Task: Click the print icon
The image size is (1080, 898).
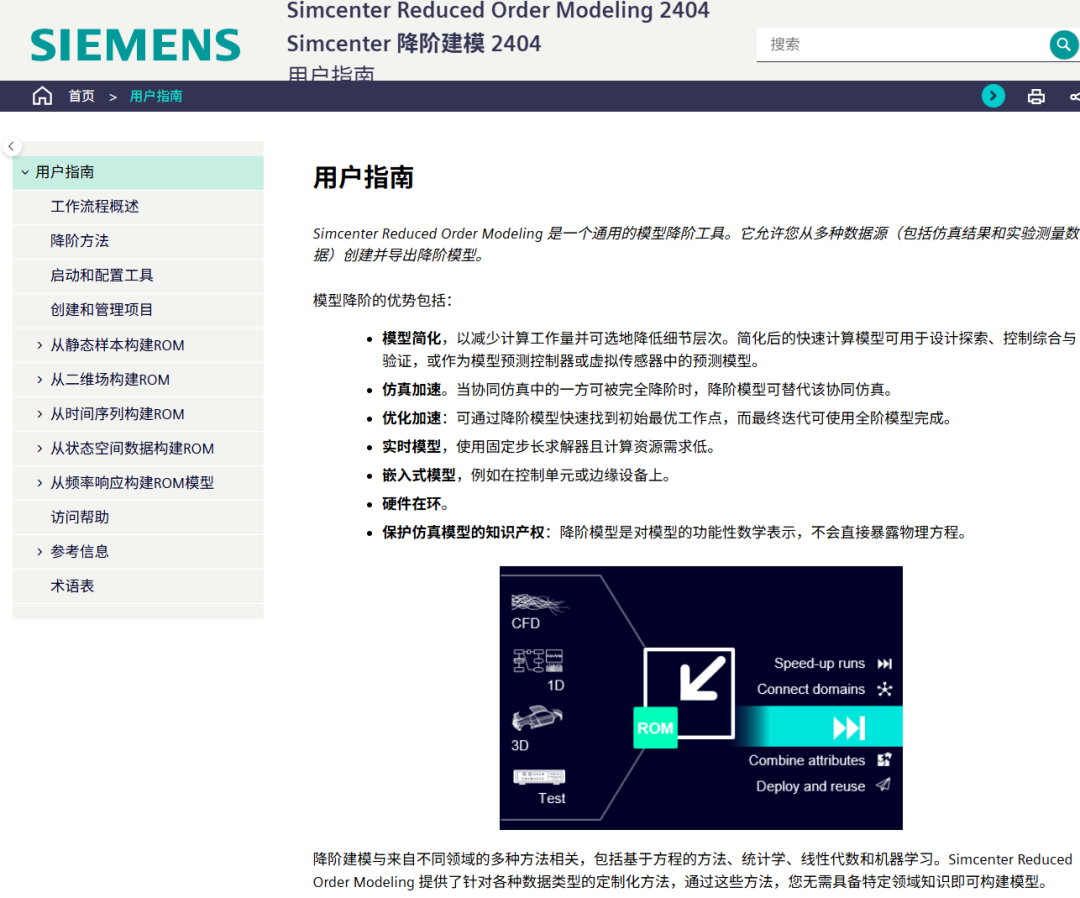Action: point(1036,96)
